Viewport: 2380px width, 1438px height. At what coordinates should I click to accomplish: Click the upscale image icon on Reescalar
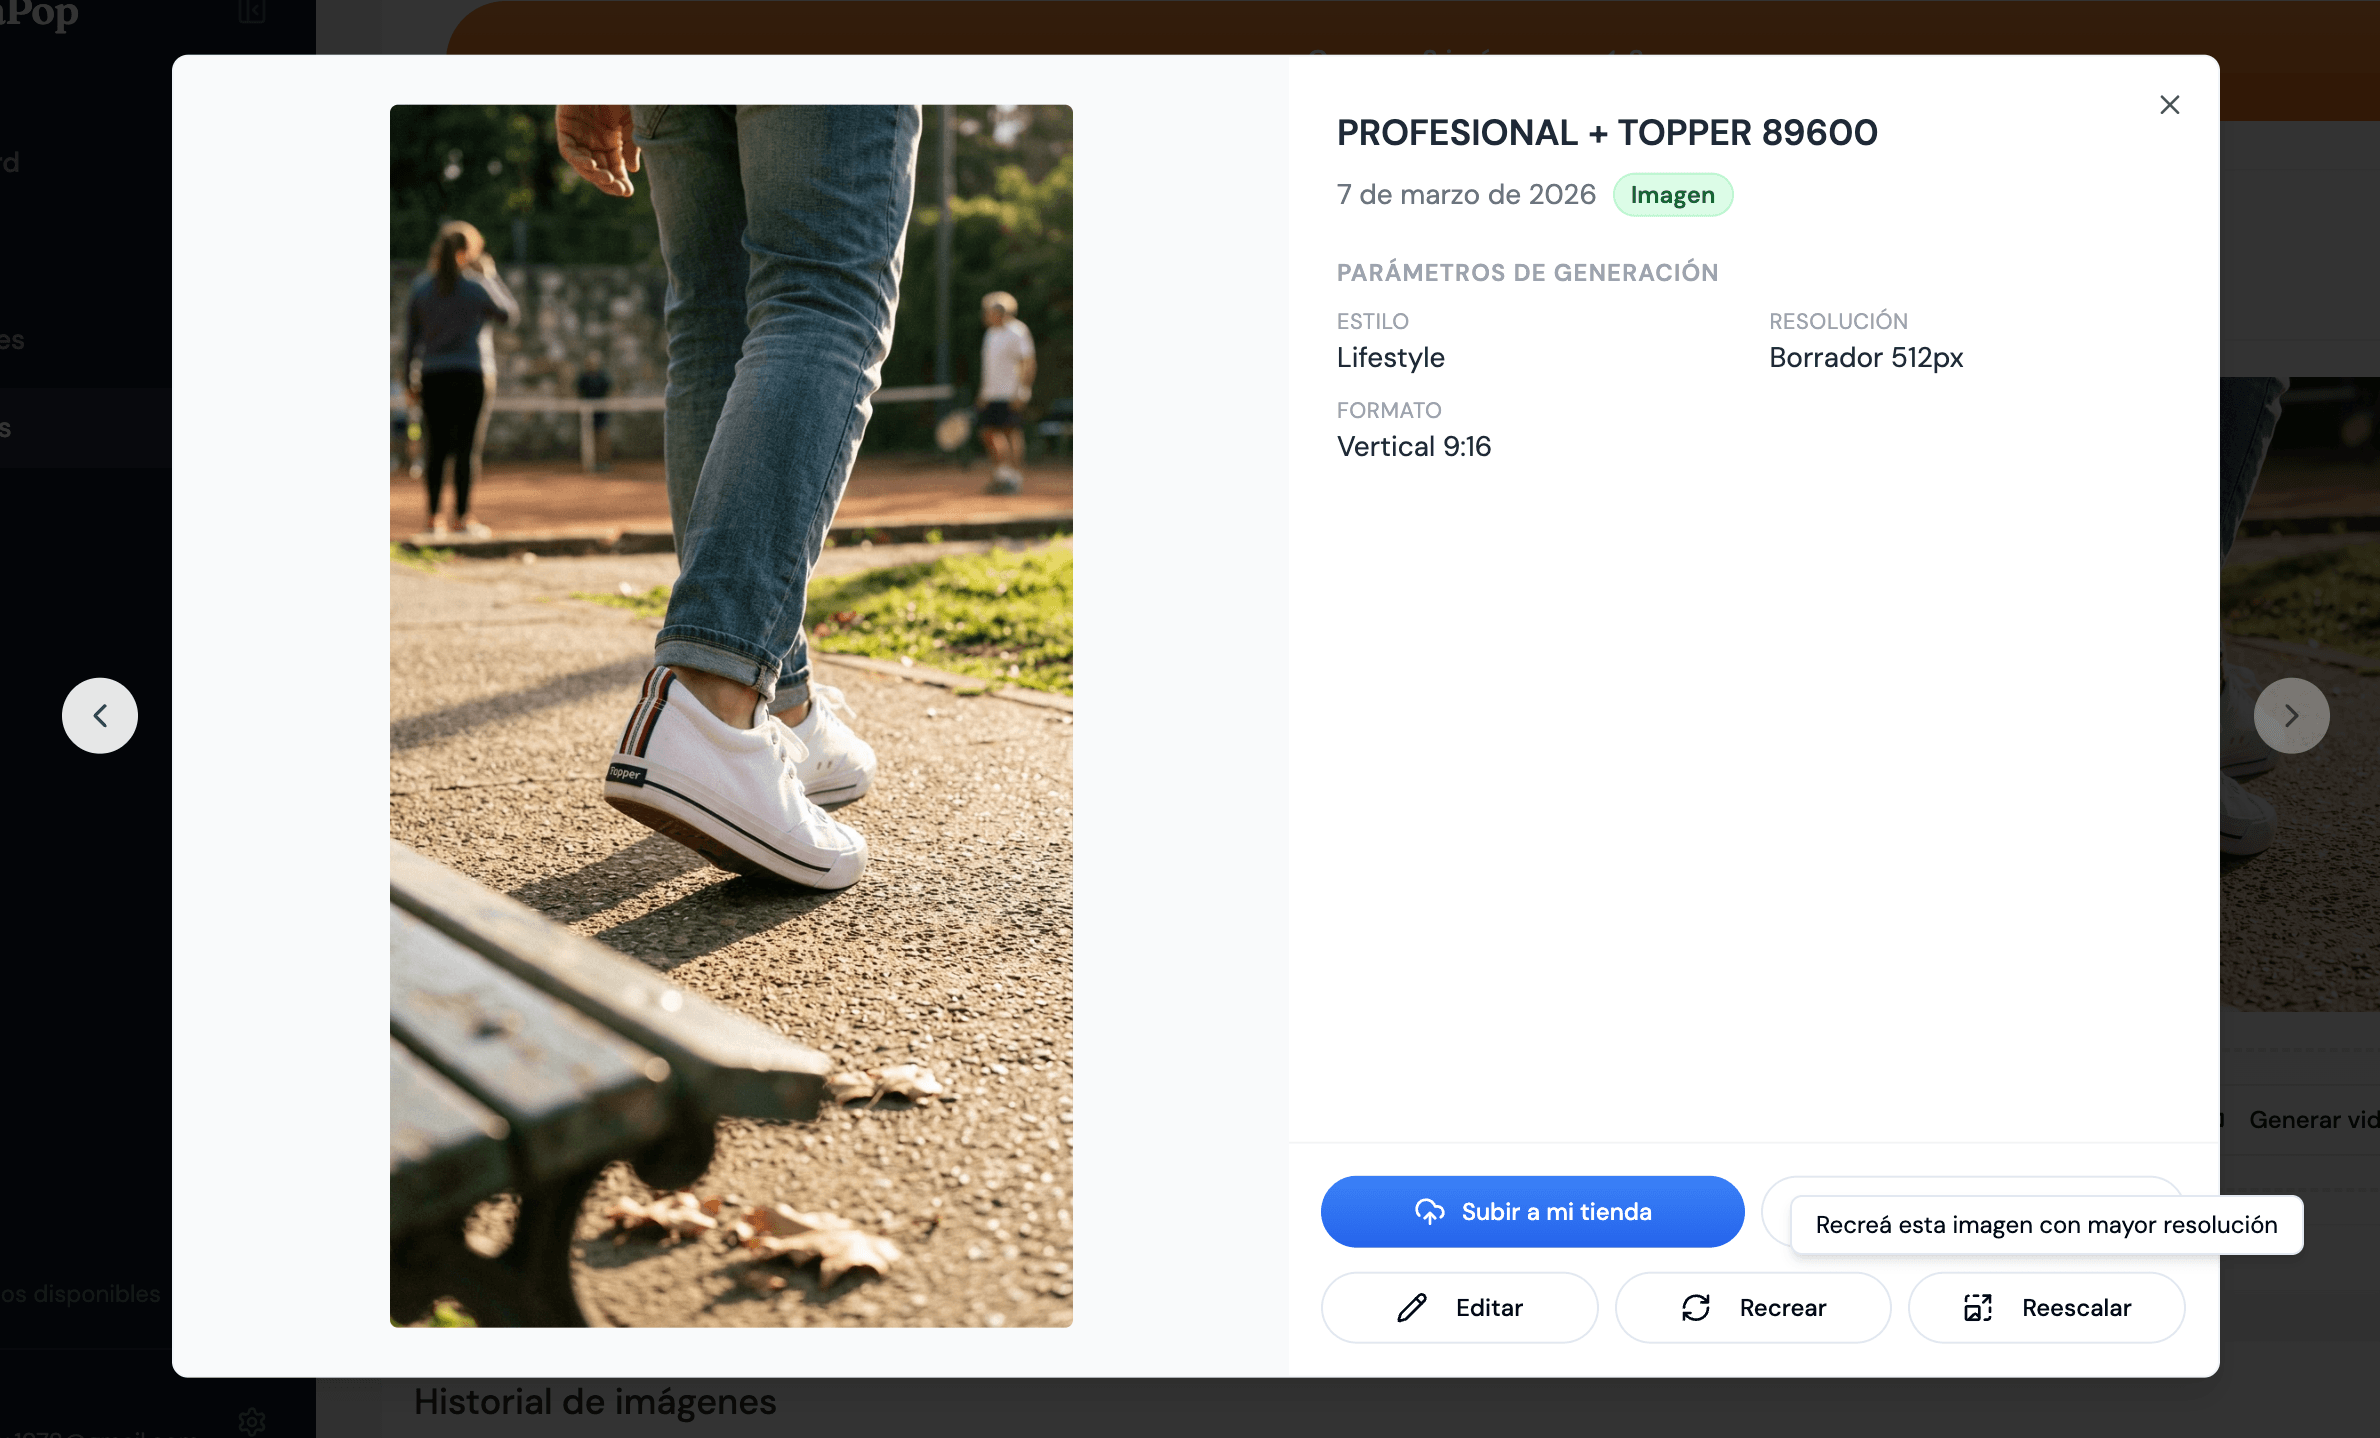tap(1977, 1308)
